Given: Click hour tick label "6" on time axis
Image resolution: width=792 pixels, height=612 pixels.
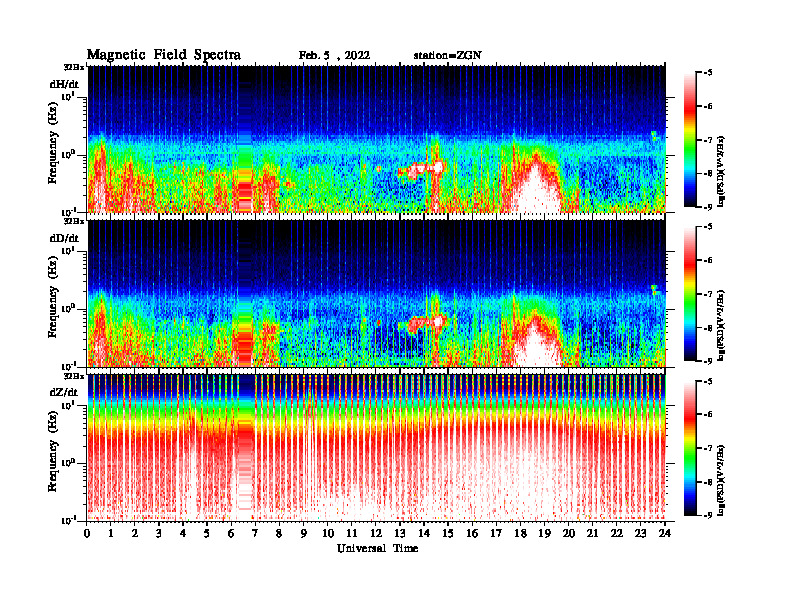Looking at the screenshot, I should tap(231, 534).
